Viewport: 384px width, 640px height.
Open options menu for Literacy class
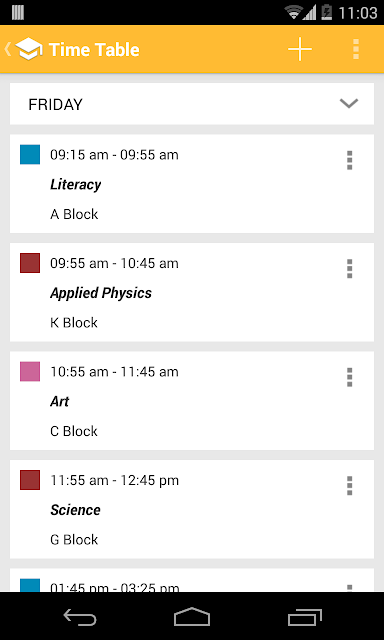349,160
